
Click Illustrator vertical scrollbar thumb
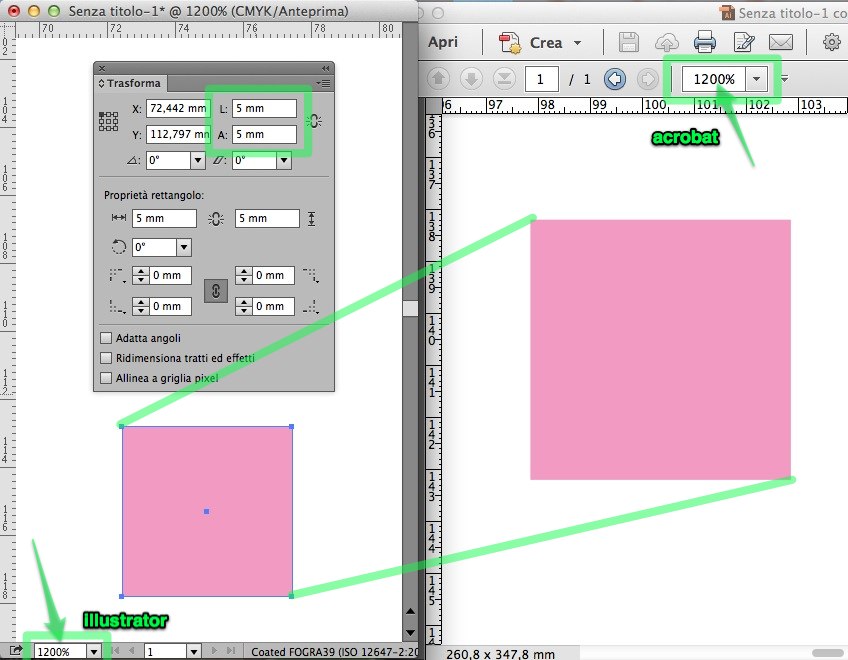point(410,308)
